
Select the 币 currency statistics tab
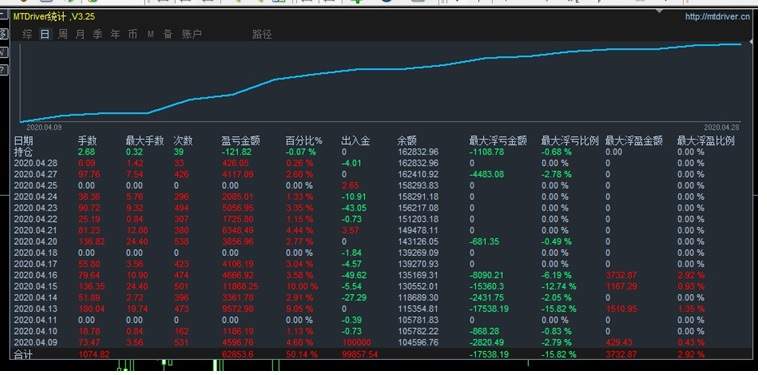click(133, 34)
